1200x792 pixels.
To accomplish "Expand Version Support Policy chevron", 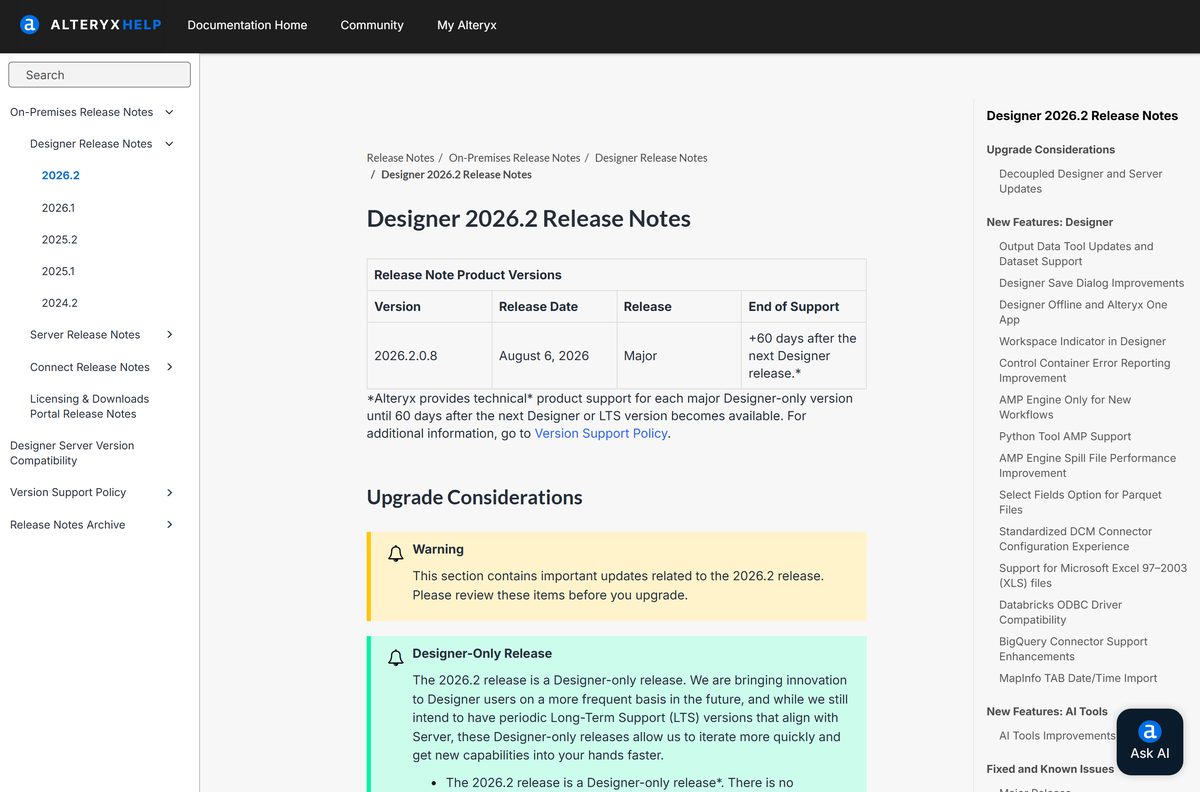I will click(169, 492).
